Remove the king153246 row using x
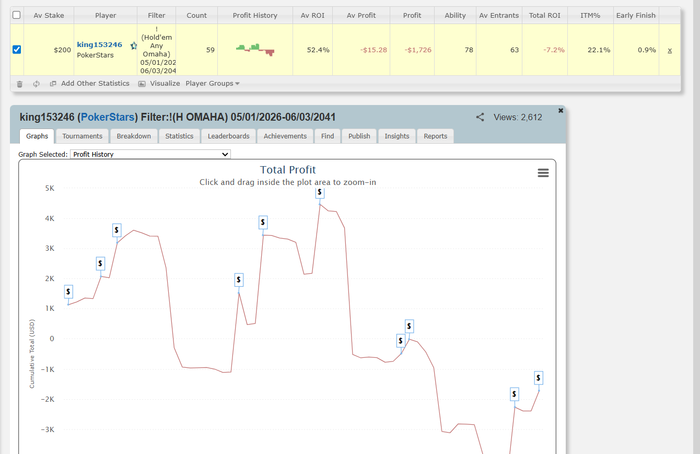Image resolution: width=700 pixels, height=454 pixels. (x=670, y=50)
